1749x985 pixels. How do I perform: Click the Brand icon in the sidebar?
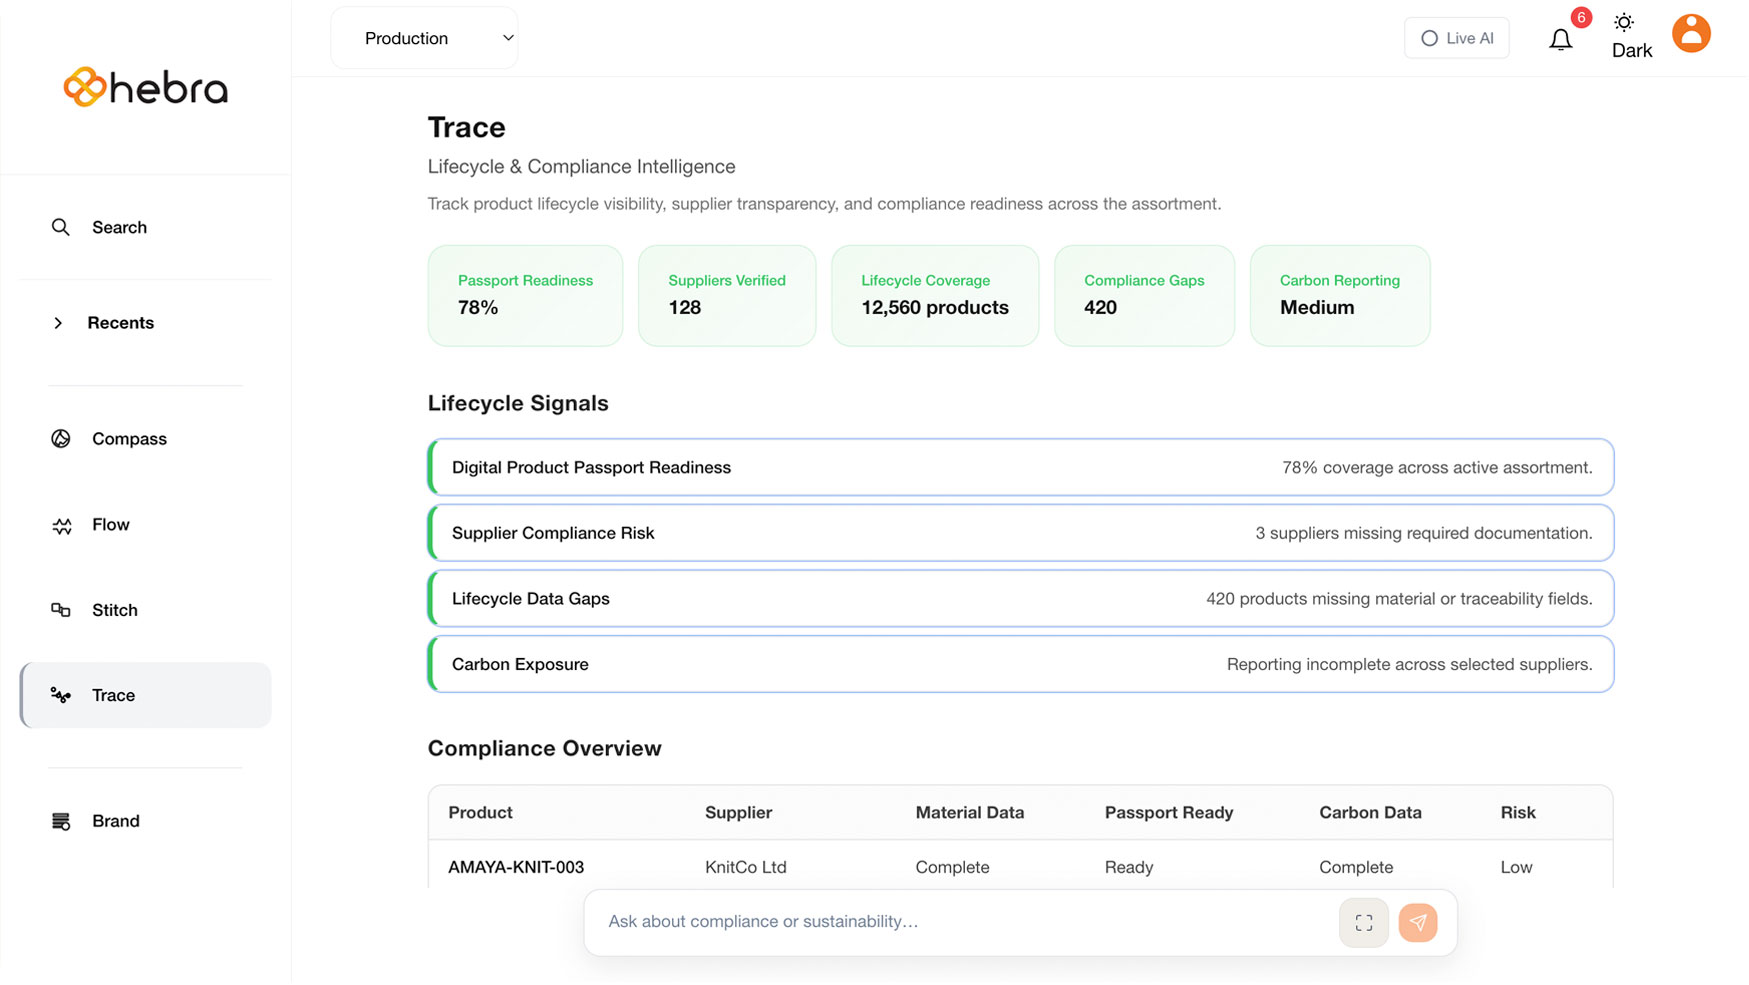[61, 820]
